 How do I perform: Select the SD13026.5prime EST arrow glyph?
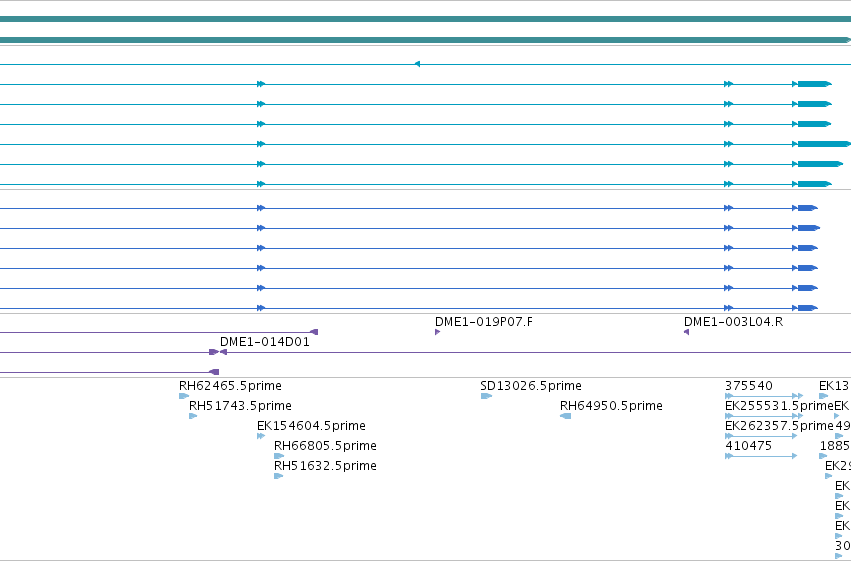486,396
